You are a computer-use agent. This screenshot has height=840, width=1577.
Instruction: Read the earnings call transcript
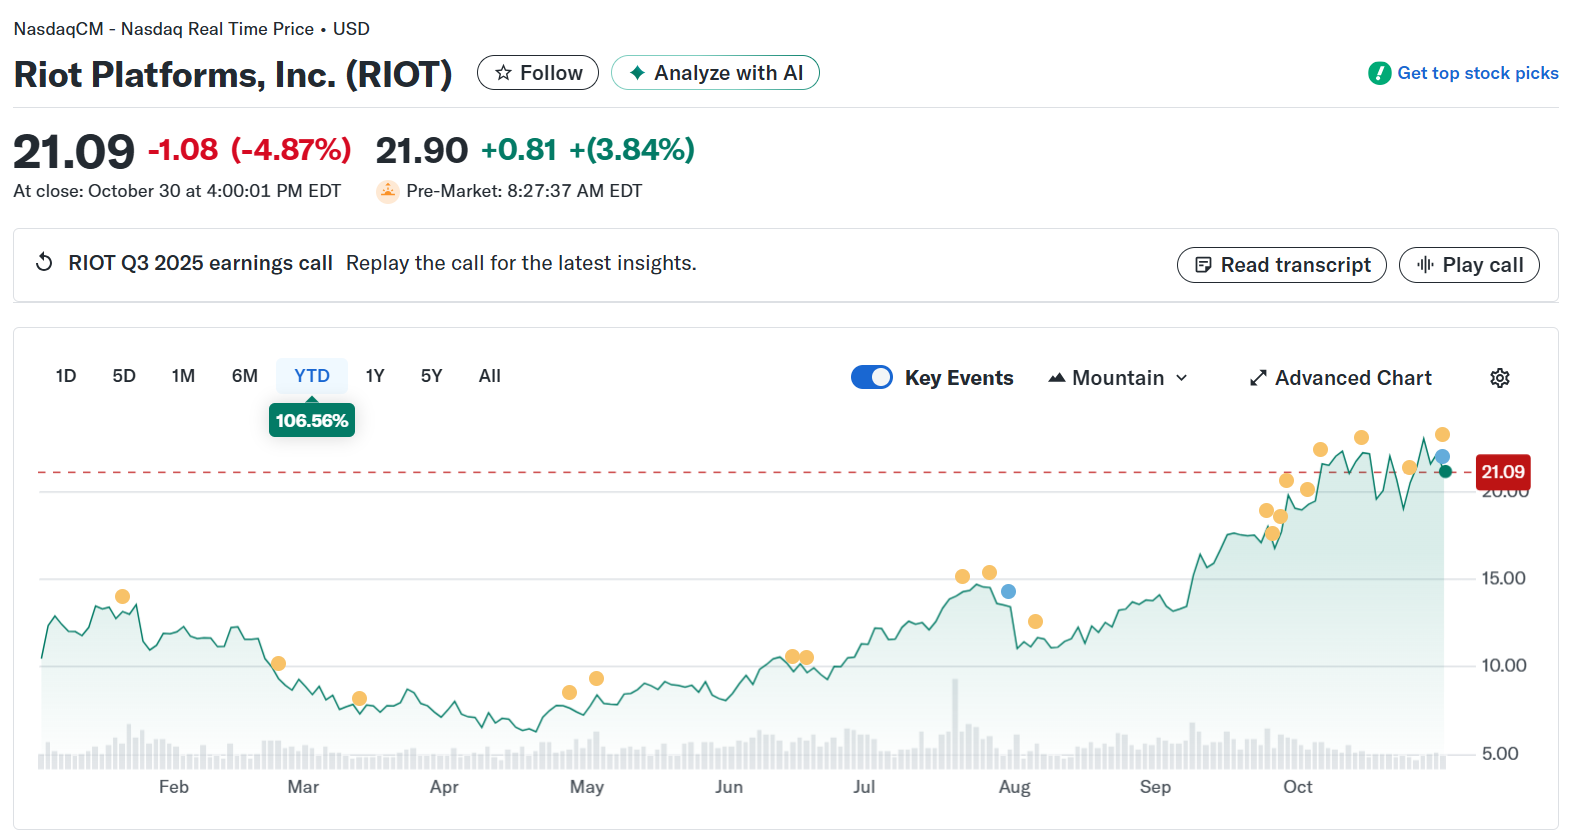(x=1282, y=265)
